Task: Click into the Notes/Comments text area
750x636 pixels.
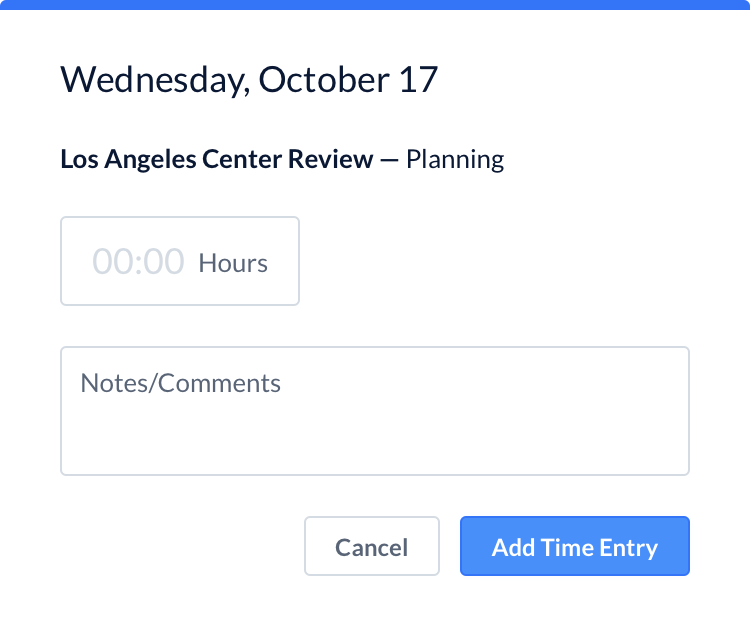Action: [375, 411]
